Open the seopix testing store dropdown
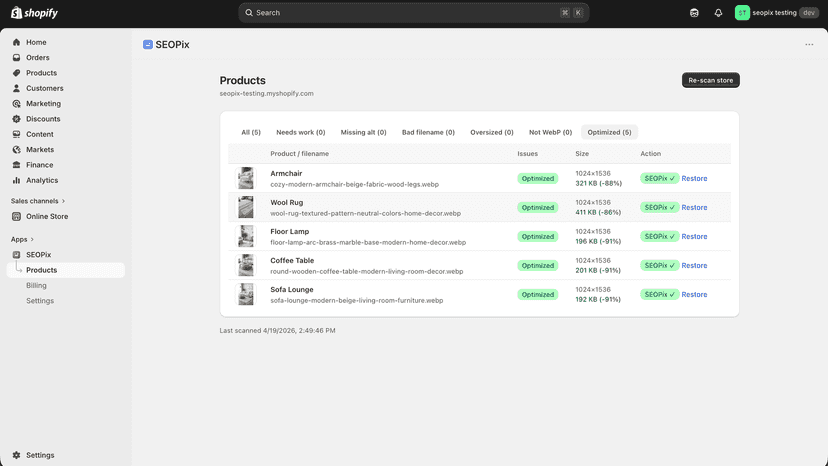This screenshot has height=466, width=828. coord(776,13)
